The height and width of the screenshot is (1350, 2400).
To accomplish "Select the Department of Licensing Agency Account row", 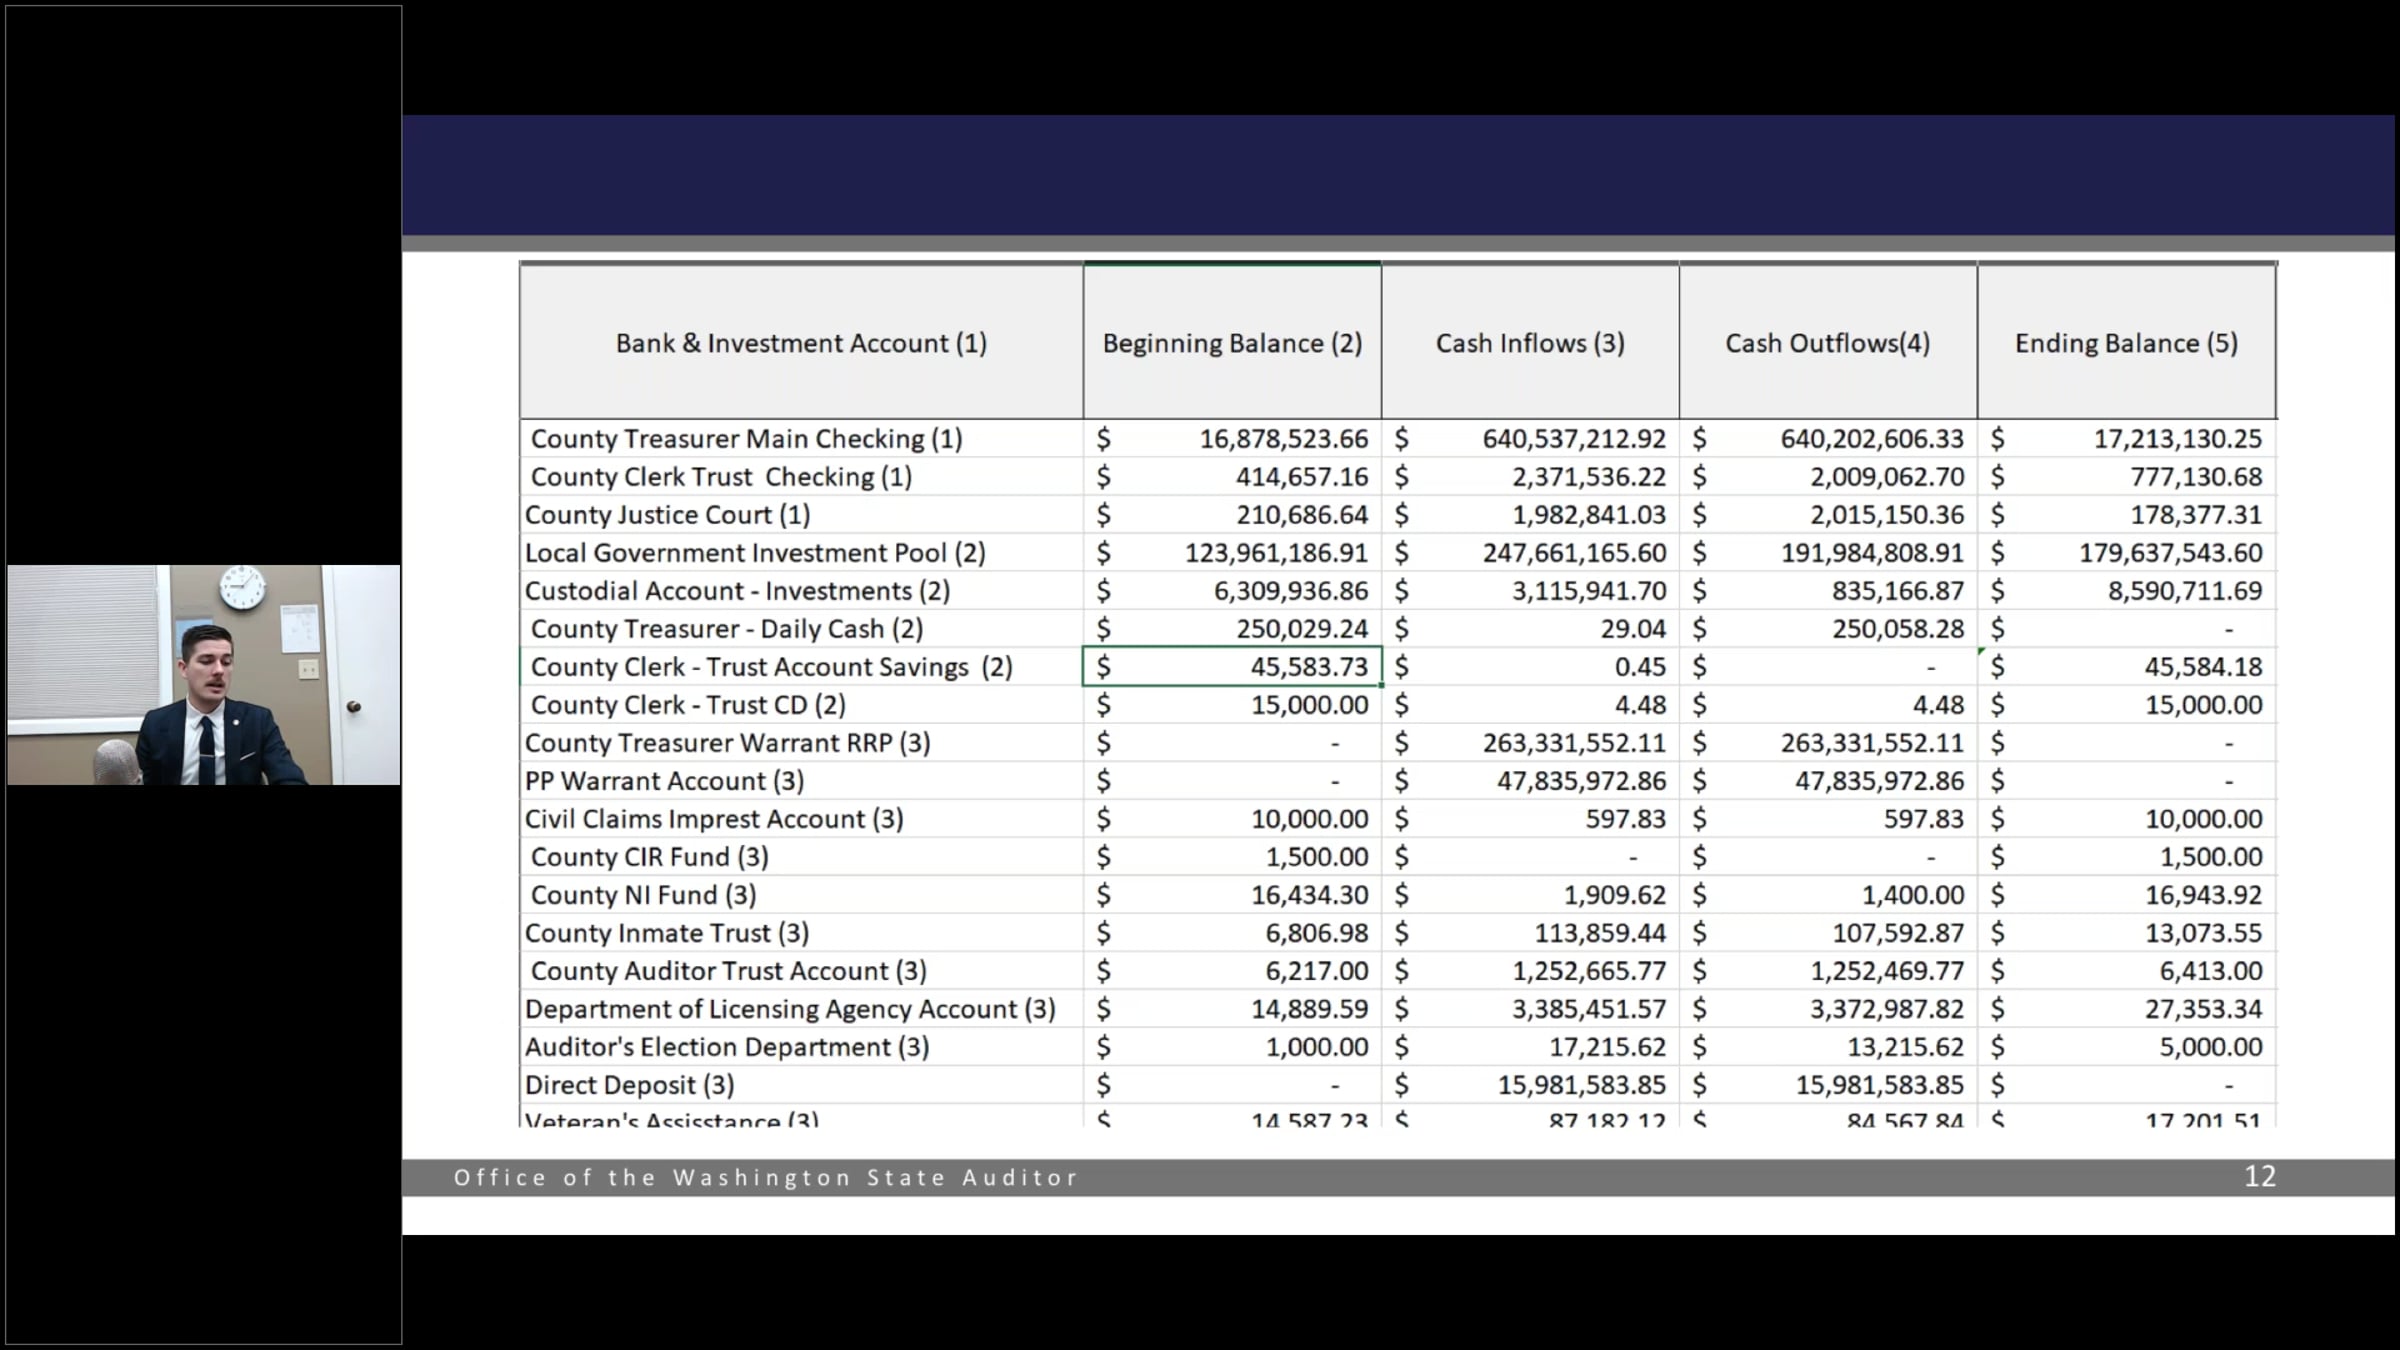I will pos(790,1009).
